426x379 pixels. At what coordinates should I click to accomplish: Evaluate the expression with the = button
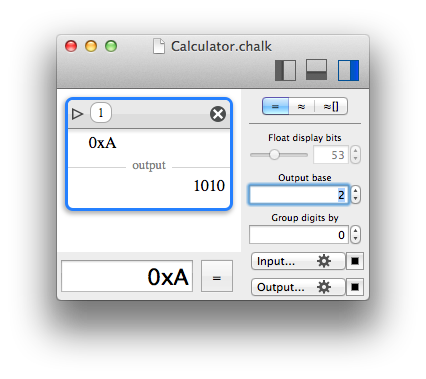coord(217,276)
